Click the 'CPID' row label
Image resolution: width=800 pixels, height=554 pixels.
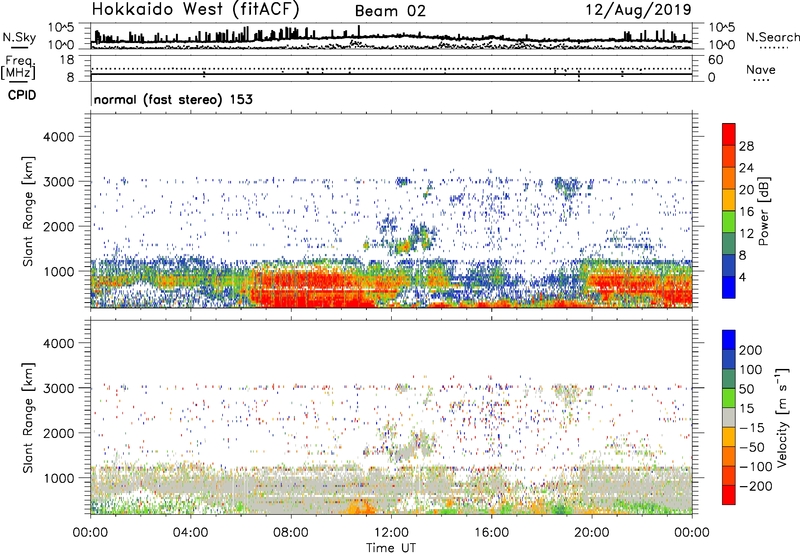22,95
